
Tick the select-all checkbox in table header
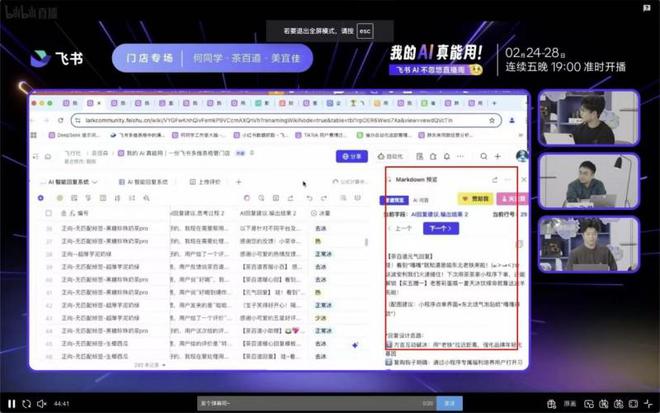(x=48, y=213)
